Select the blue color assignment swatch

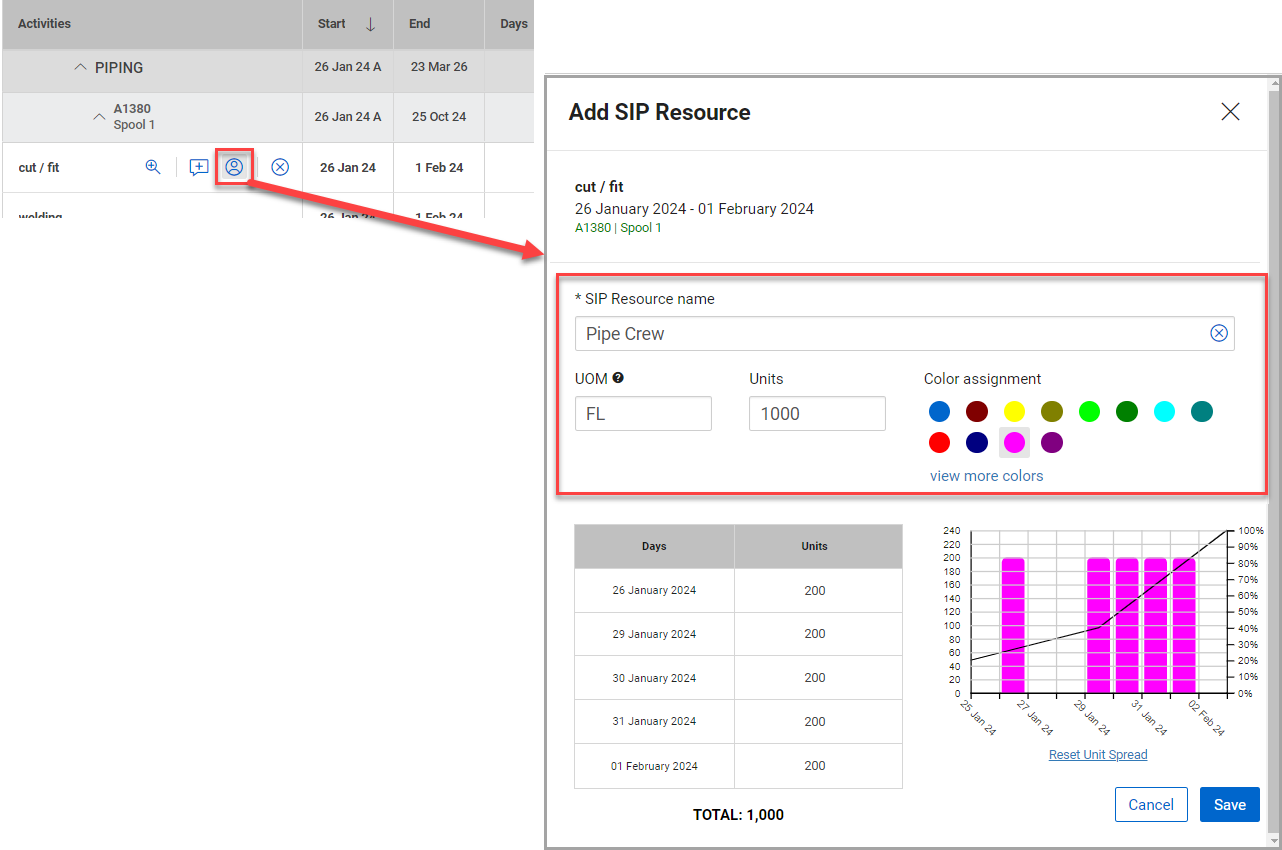pyautogui.click(x=939, y=411)
